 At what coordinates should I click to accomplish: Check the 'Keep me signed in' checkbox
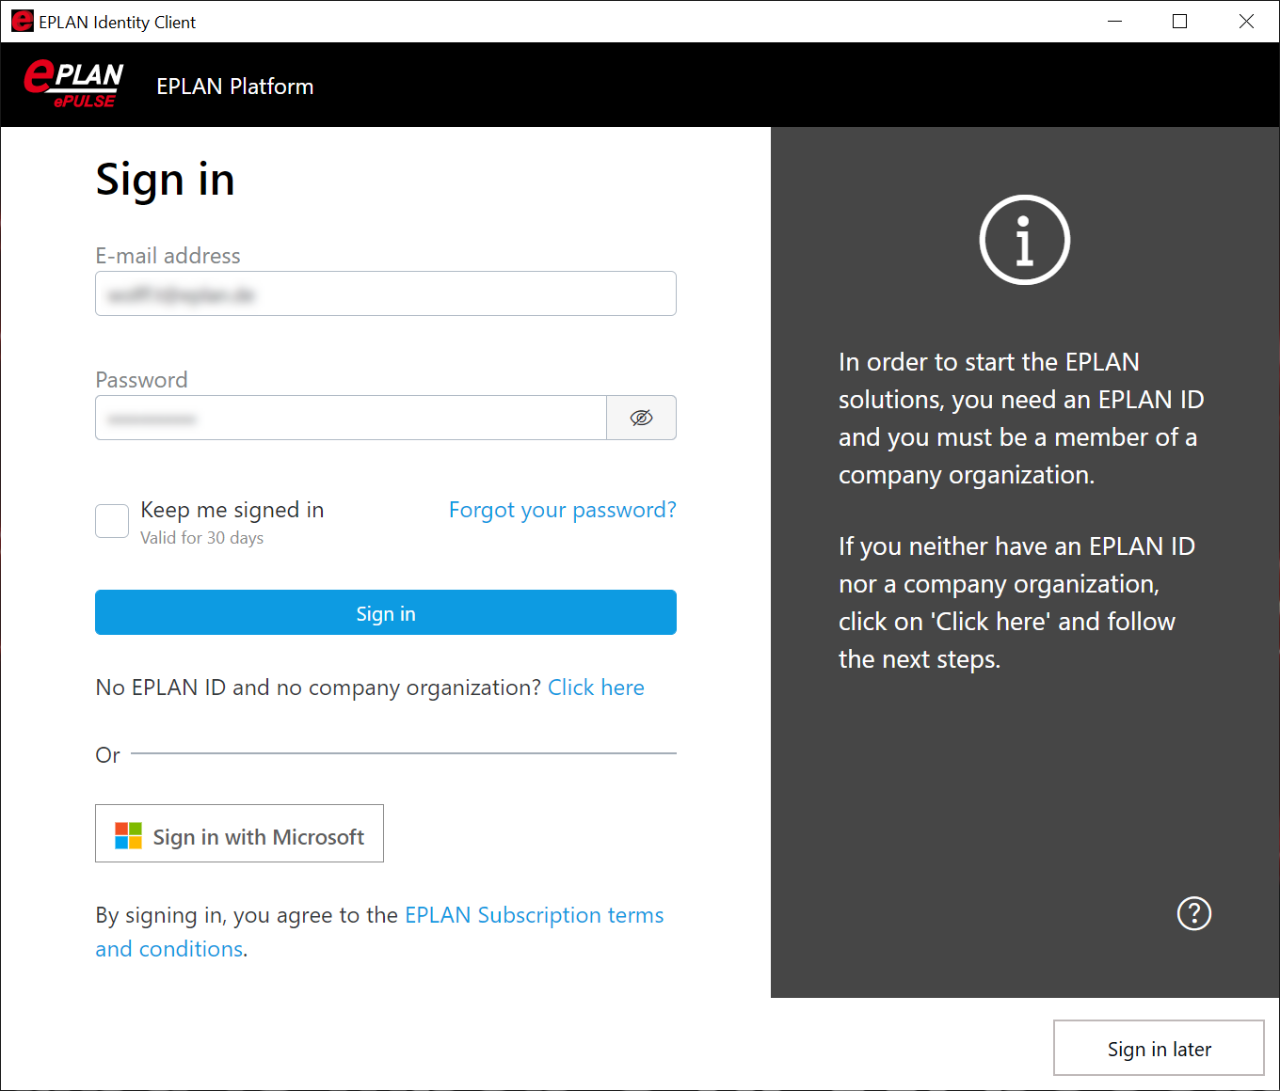pos(112,521)
